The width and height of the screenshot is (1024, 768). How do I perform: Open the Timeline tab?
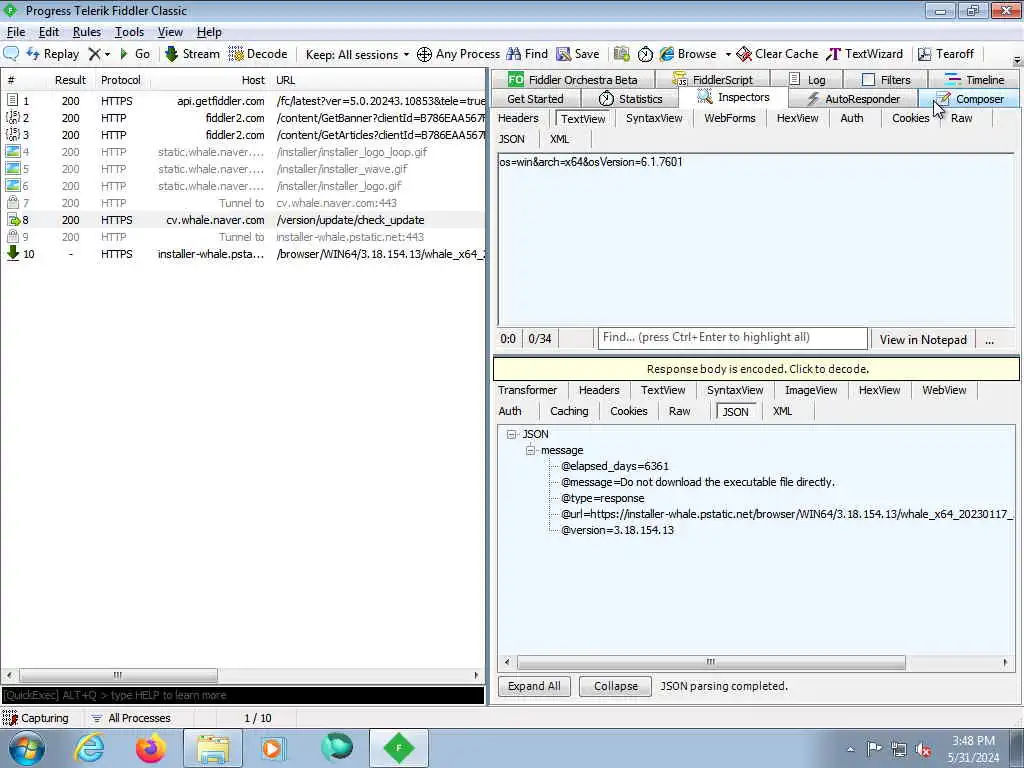[975, 80]
